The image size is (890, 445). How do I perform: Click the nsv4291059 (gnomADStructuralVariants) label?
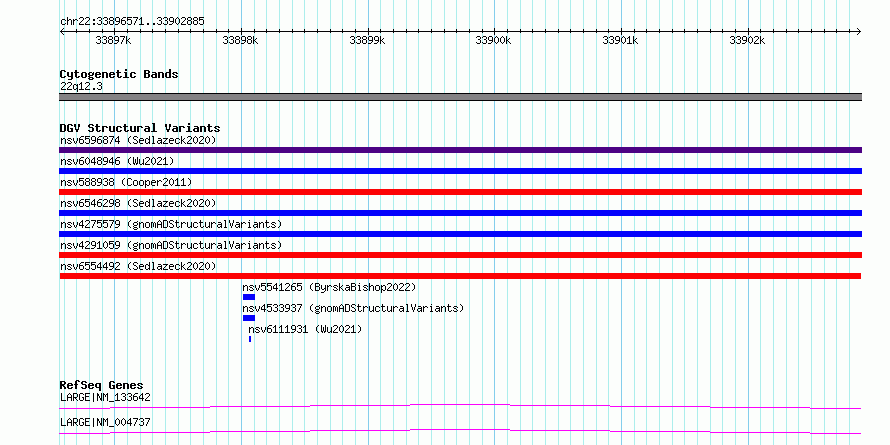click(x=171, y=245)
